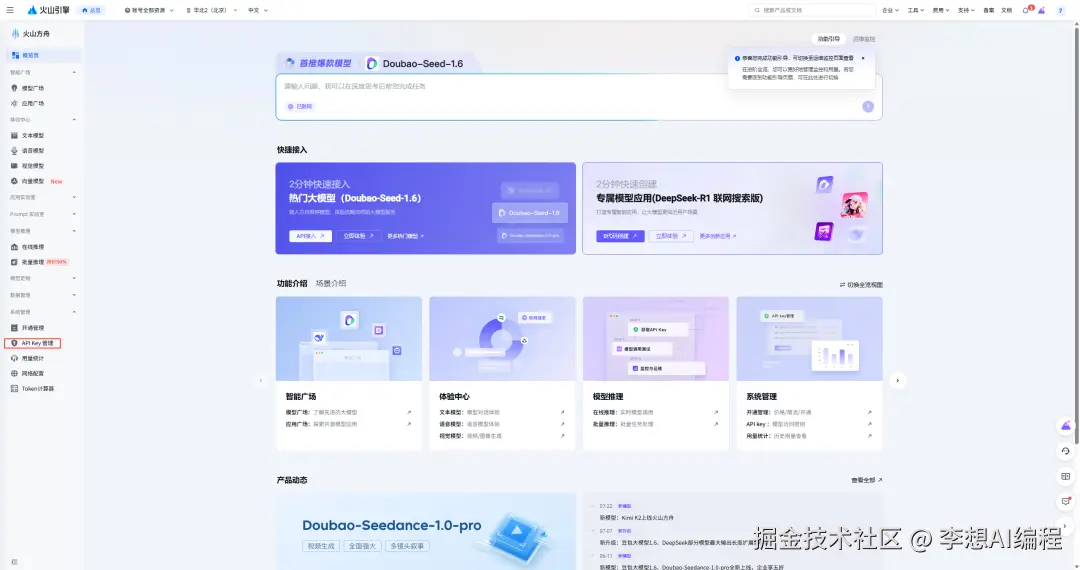
Task: Switch to 运维监控 view
Action: (x=864, y=39)
